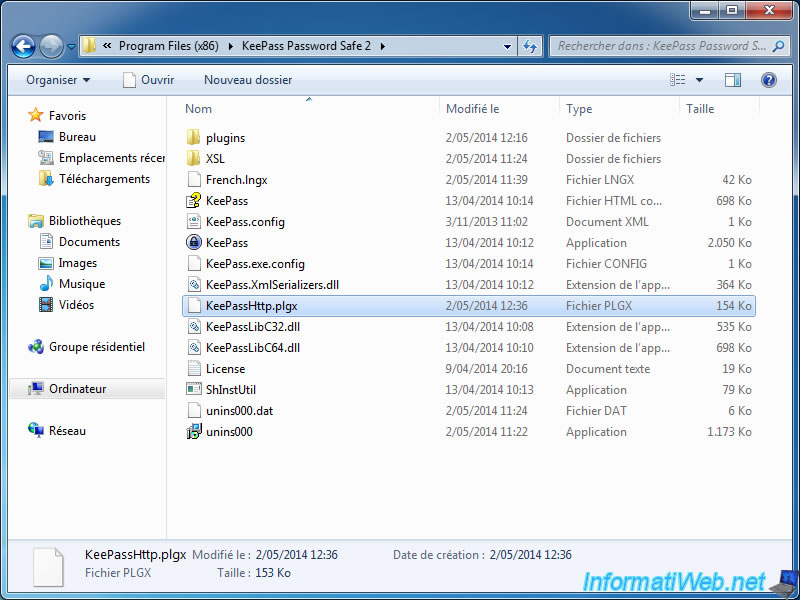The height and width of the screenshot is (600, 800).
Task: Click the magnifier search icon
Action: [x=779, y=46]
